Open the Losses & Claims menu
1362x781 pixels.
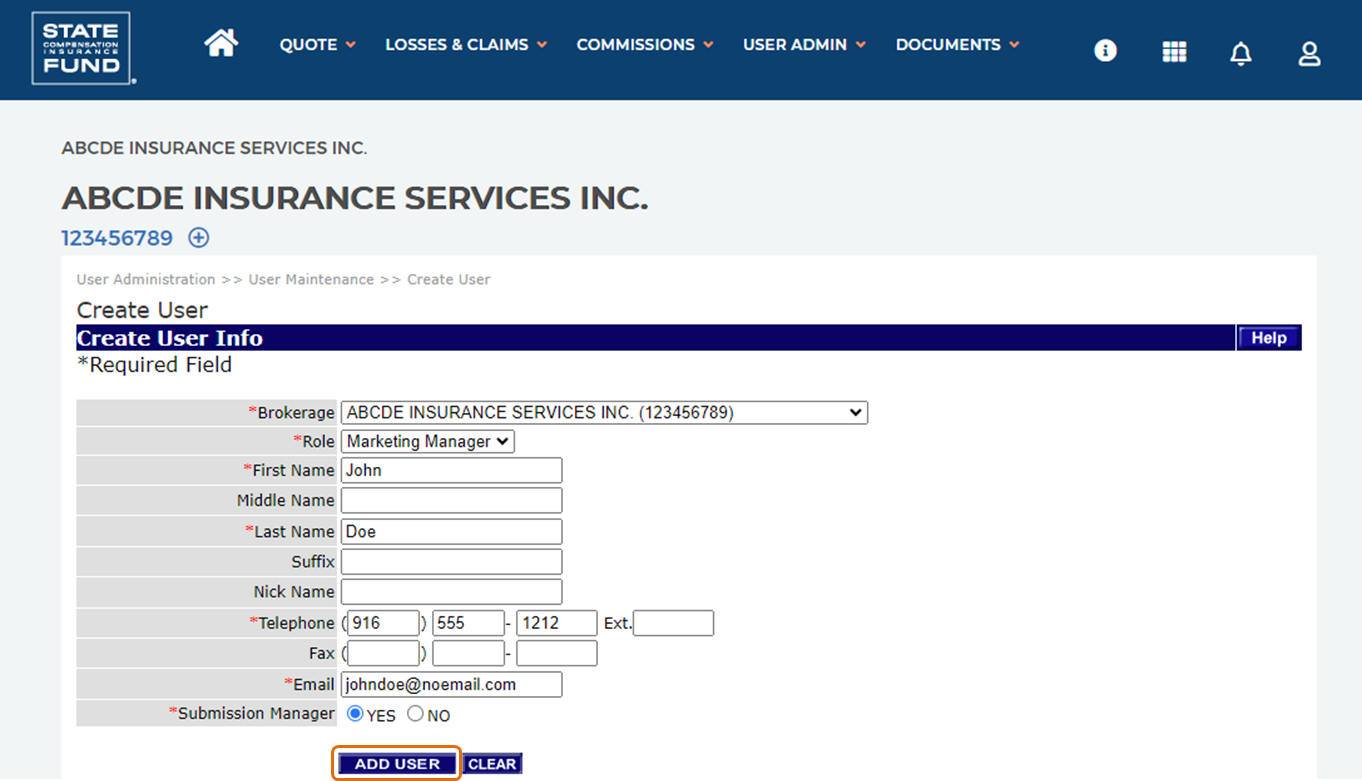(x=466, y=45)
